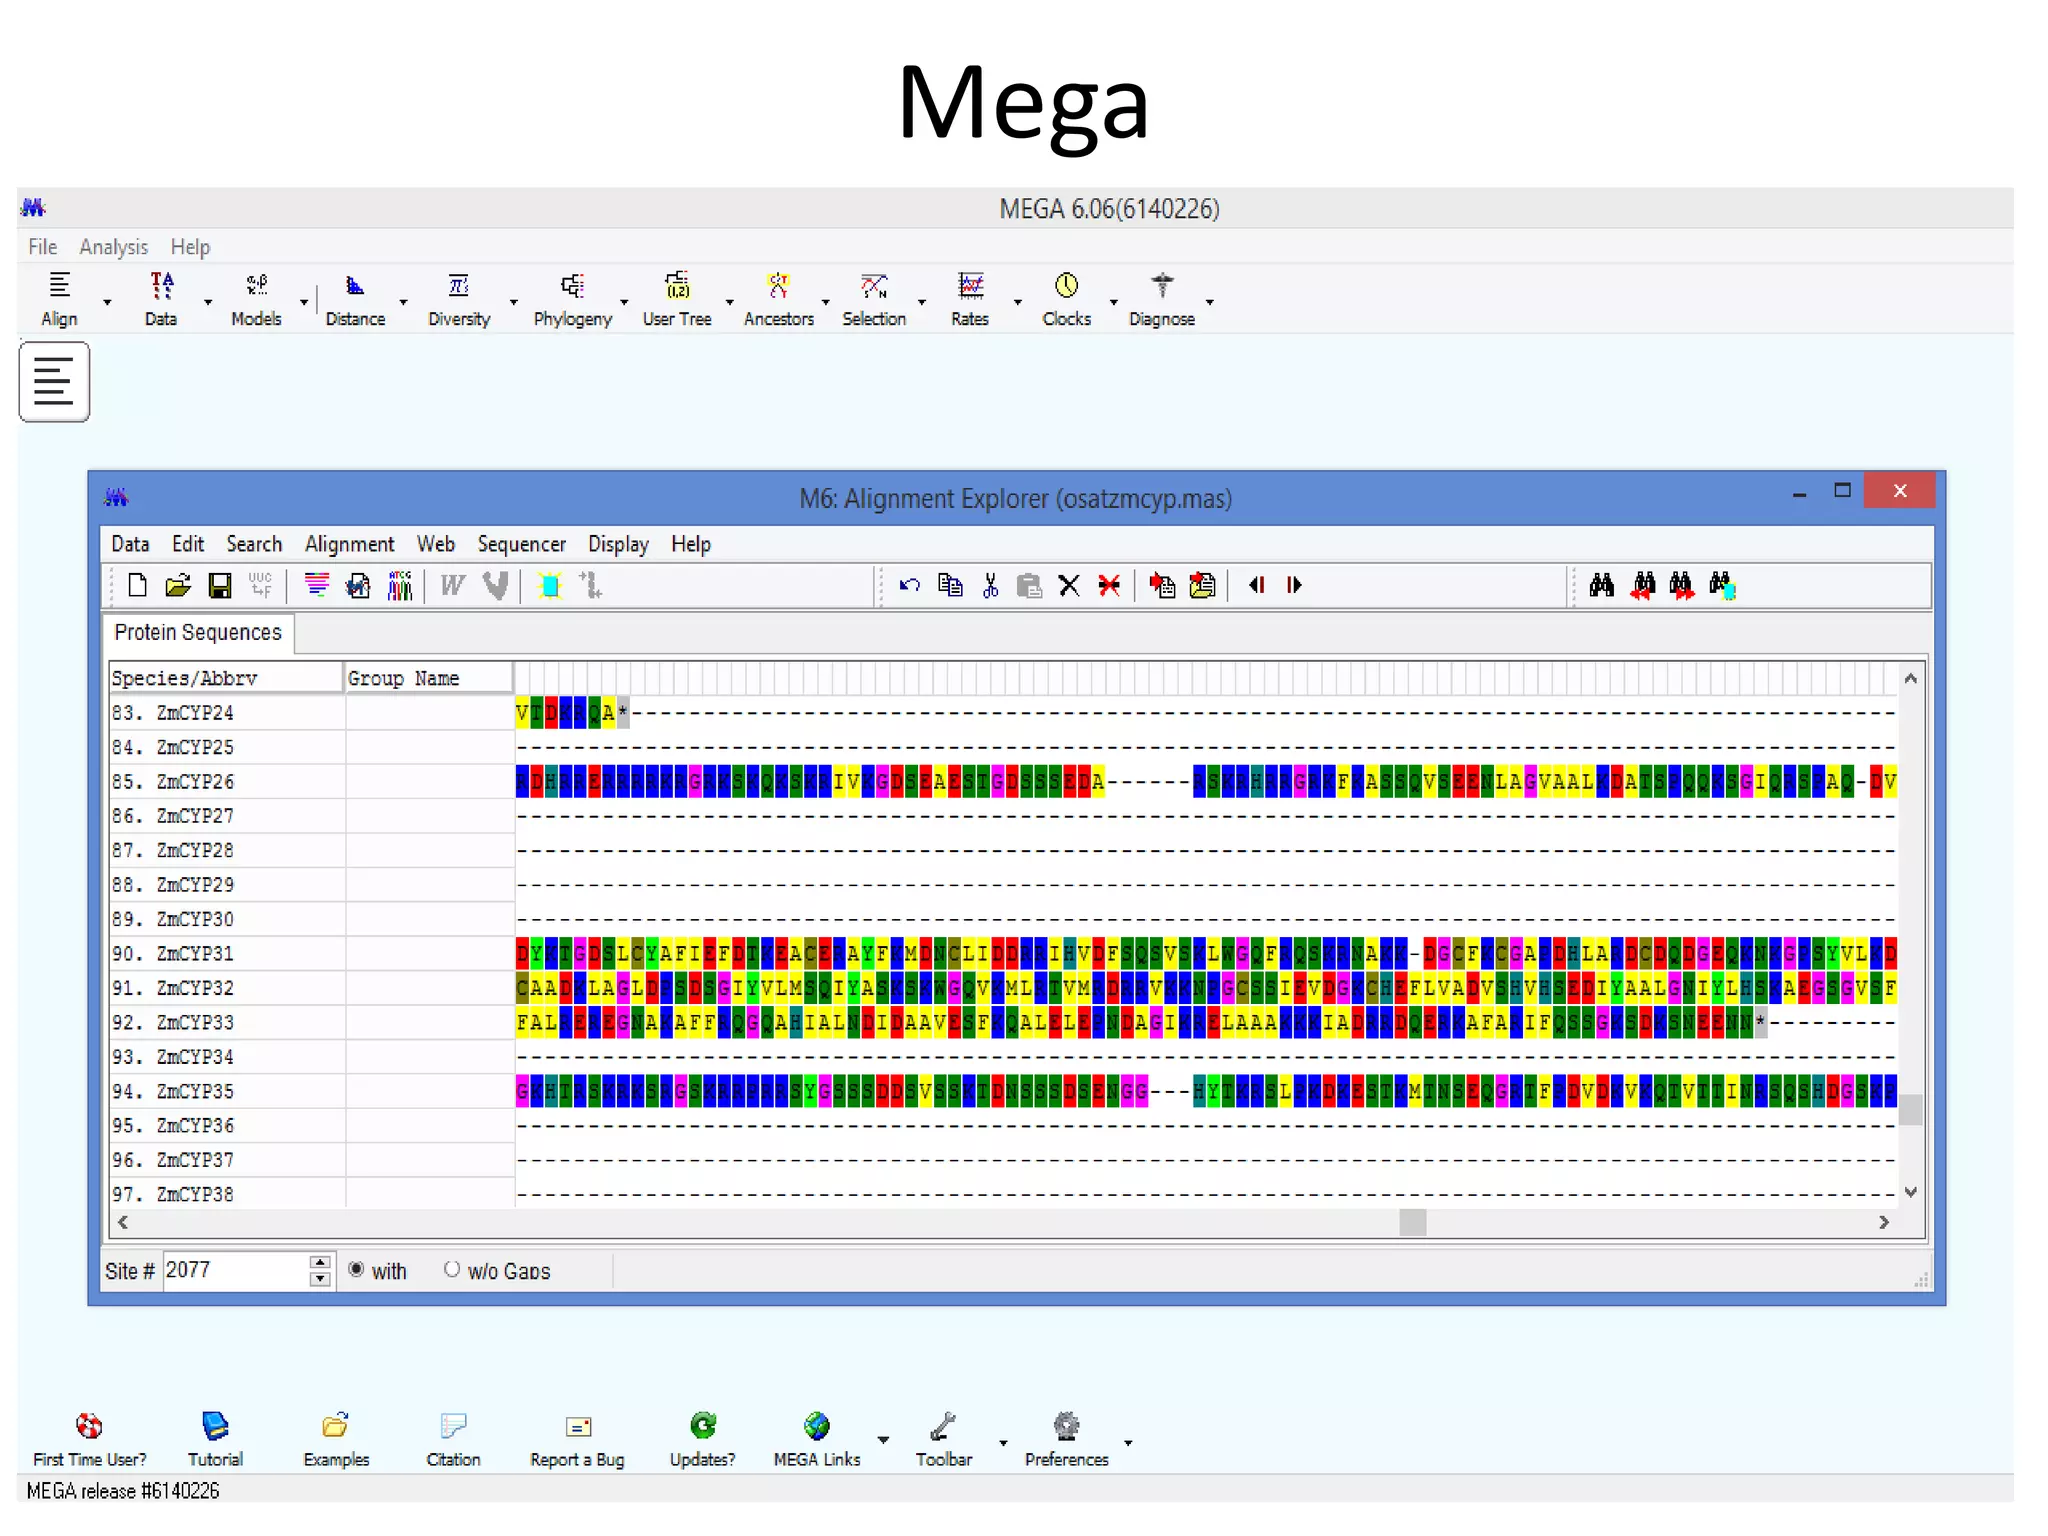The width and height of the screenshot is (2048, 1536).
Task: Click Report a Bug
Action: pos(577,1440)
